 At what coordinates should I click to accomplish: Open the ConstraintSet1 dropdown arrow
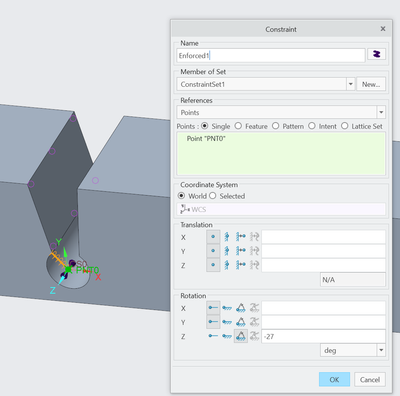[350, 84]
